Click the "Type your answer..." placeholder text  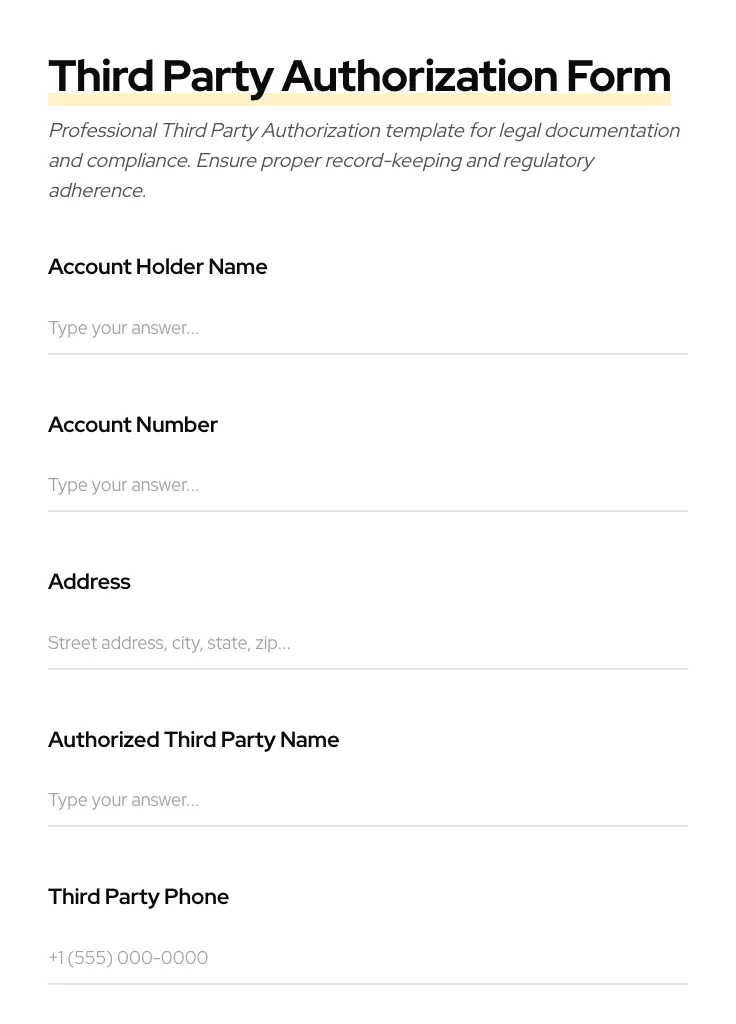point(123,328)
